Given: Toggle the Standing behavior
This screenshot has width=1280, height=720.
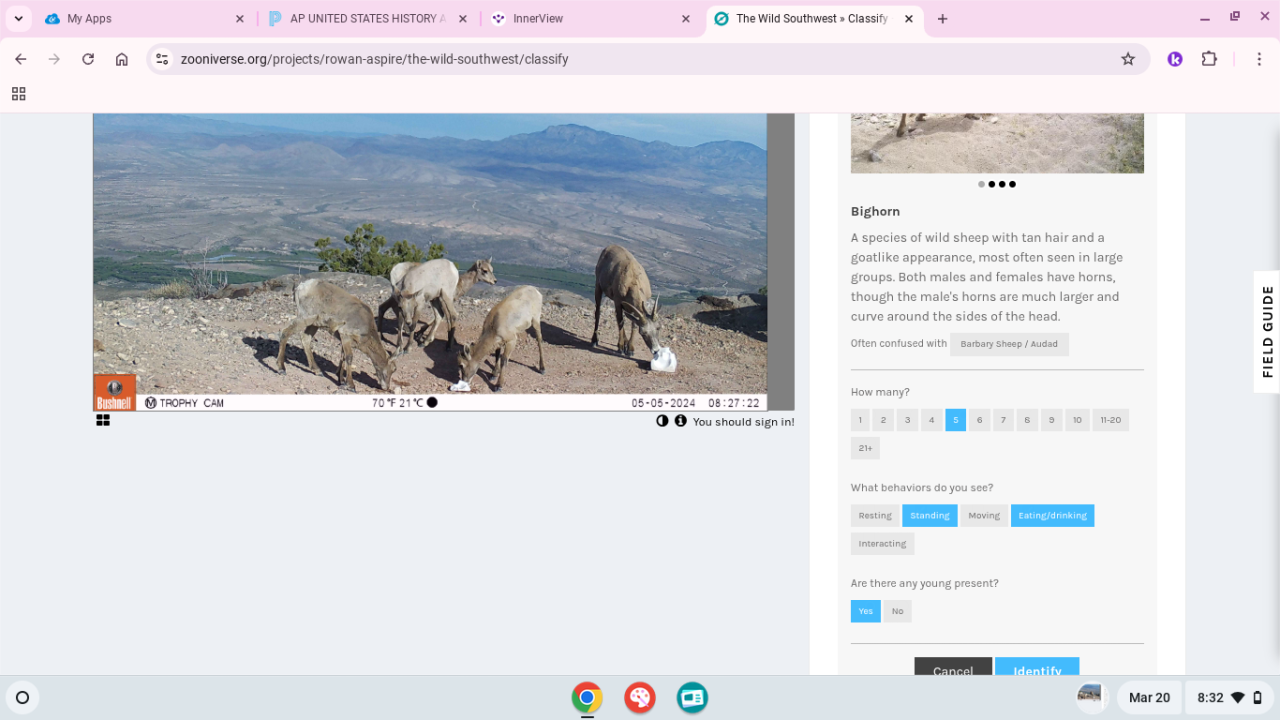Looking at the screenshot, I should click(930, 516).
